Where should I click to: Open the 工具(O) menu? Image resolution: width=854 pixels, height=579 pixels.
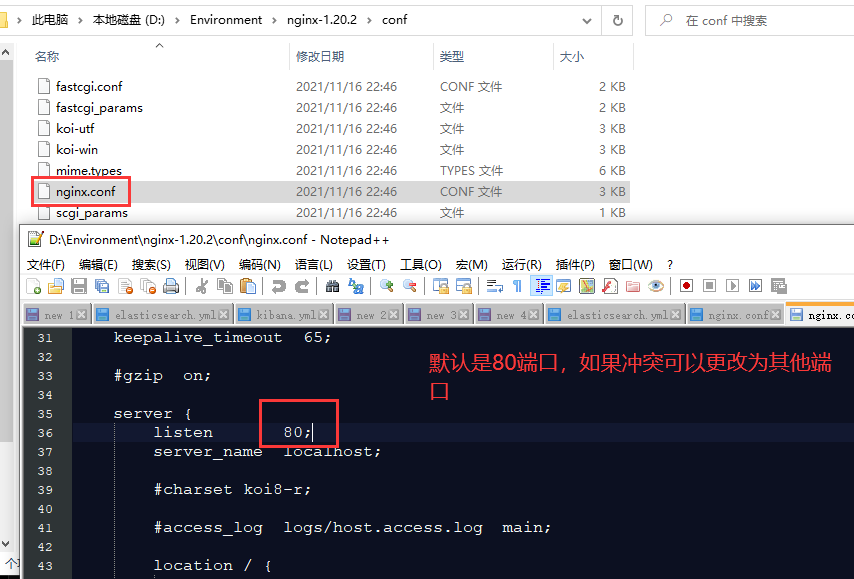coord(420,265)
